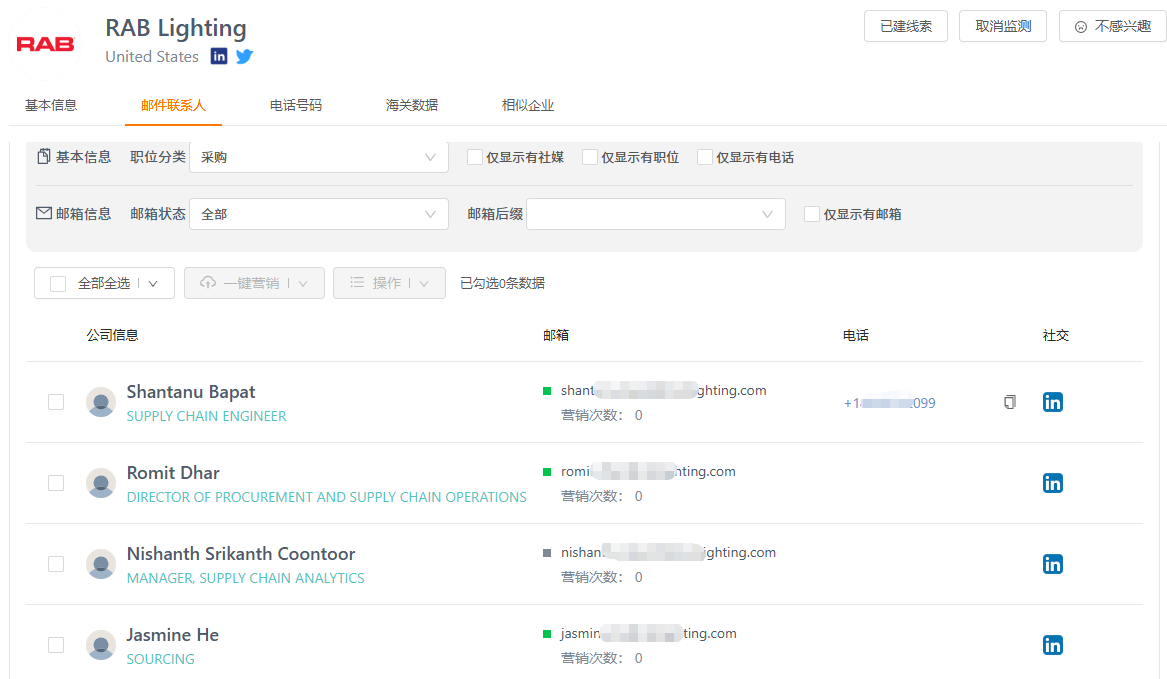Toggle 仅显示有社媒 checkbox
Screen dimensions: 1167x679
[x=475, y=157]
